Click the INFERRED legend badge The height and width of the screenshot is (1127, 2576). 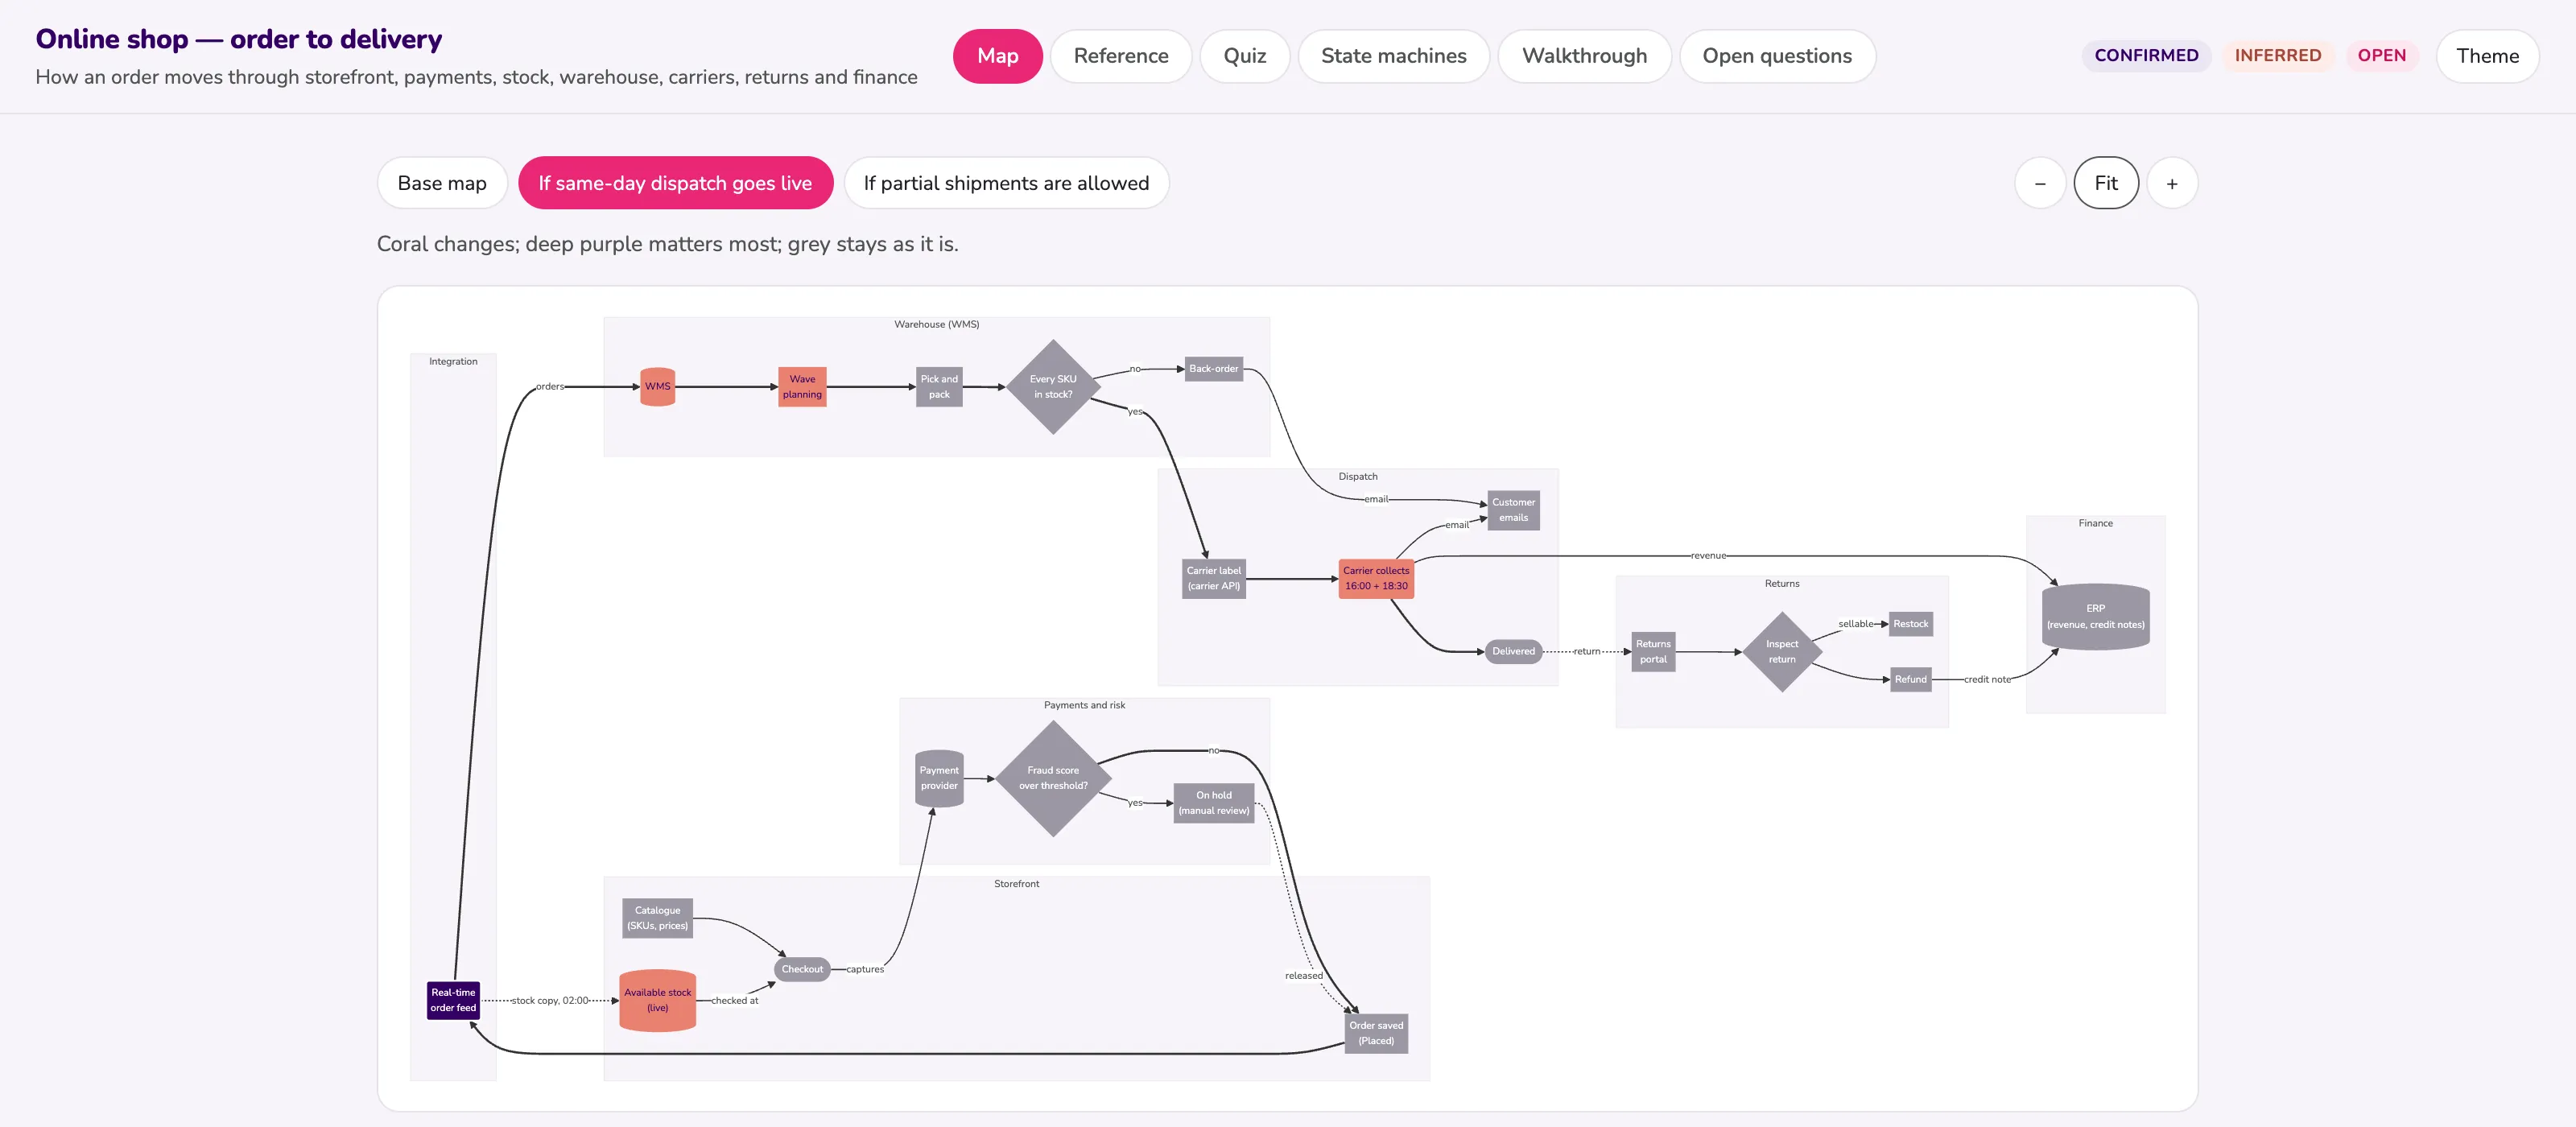coord(2278,56)
